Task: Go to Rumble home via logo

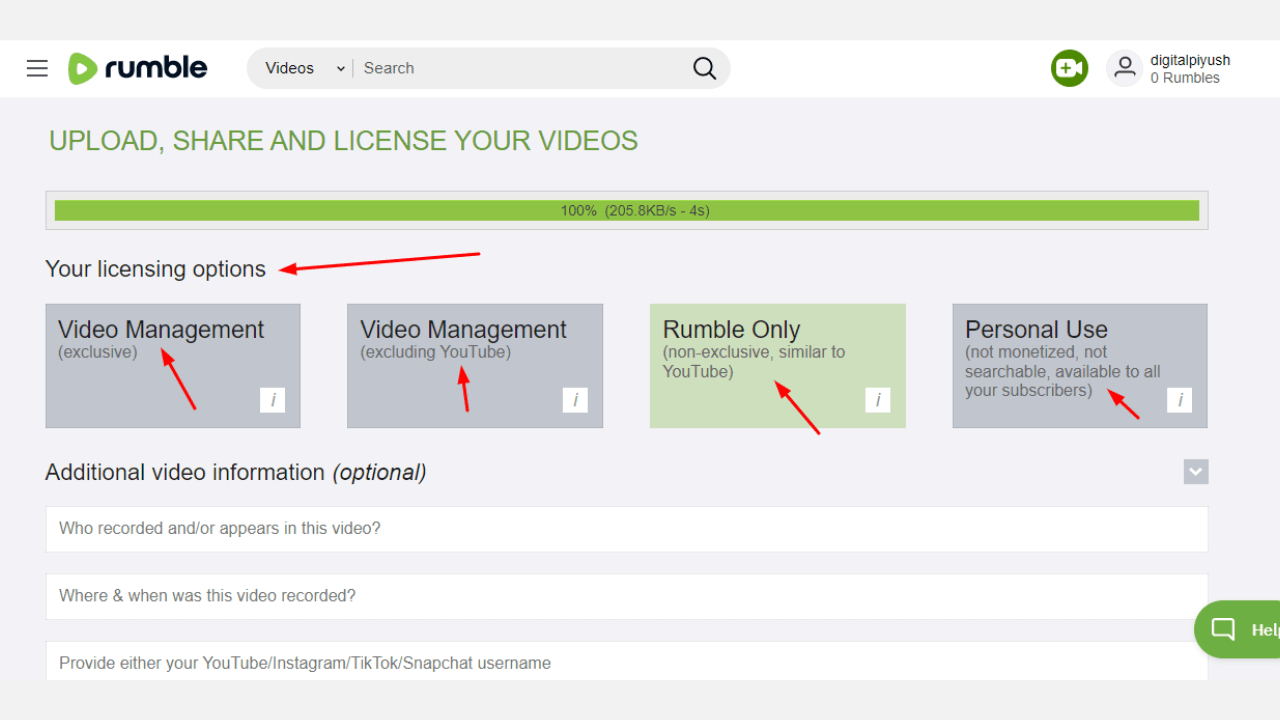Action: (x=137, y=68)
